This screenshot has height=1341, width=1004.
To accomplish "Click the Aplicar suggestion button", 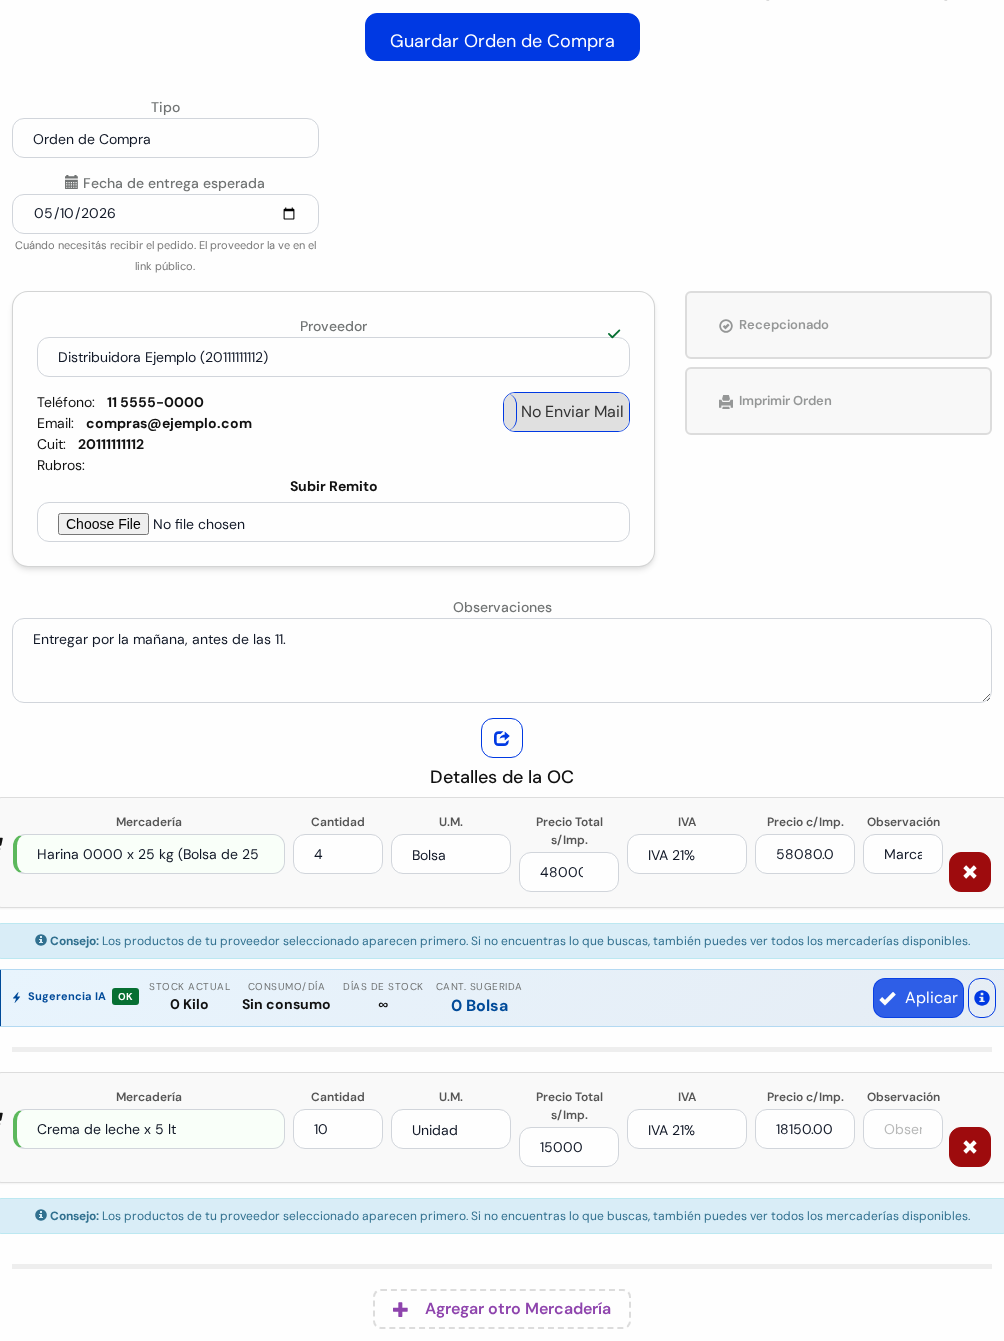I will point(918,998).
